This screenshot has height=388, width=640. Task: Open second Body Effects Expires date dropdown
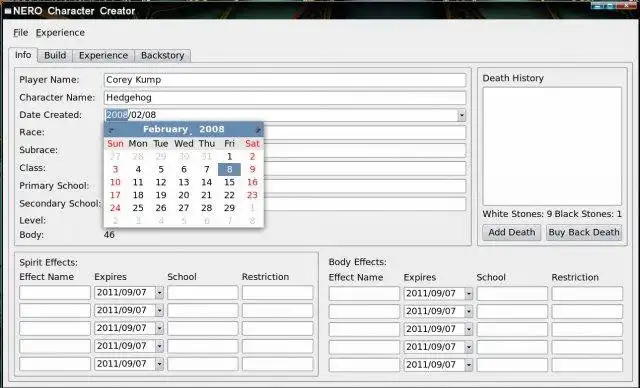coord(469,311)
